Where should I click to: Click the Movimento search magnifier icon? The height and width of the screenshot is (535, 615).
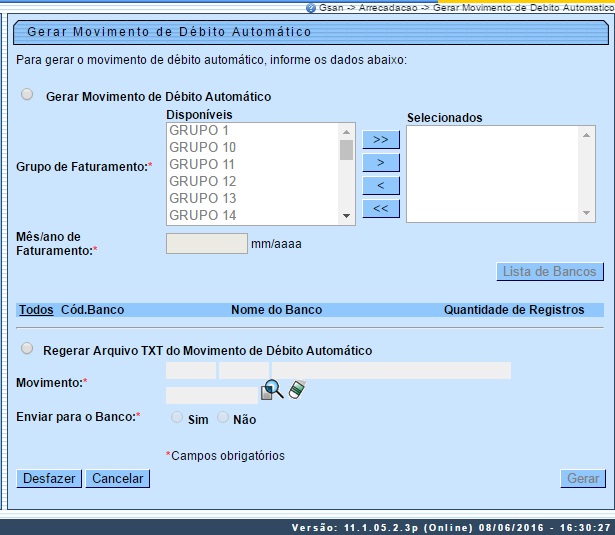(x=272, y=391)
